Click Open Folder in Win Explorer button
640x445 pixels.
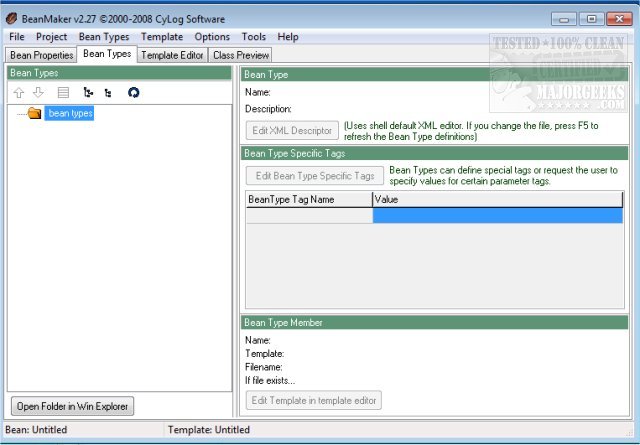coord(73,406)
